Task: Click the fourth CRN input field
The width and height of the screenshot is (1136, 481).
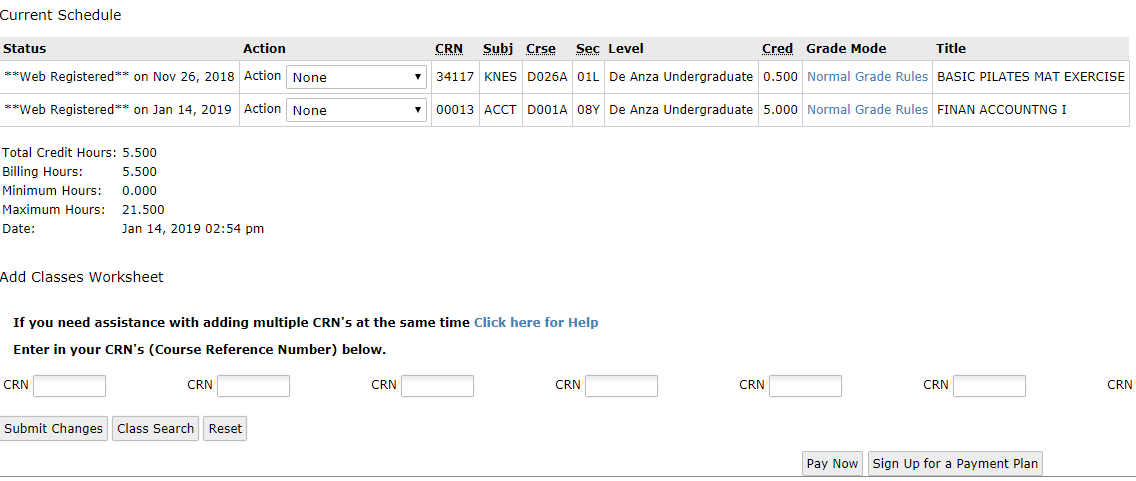Action: [621, 385]
